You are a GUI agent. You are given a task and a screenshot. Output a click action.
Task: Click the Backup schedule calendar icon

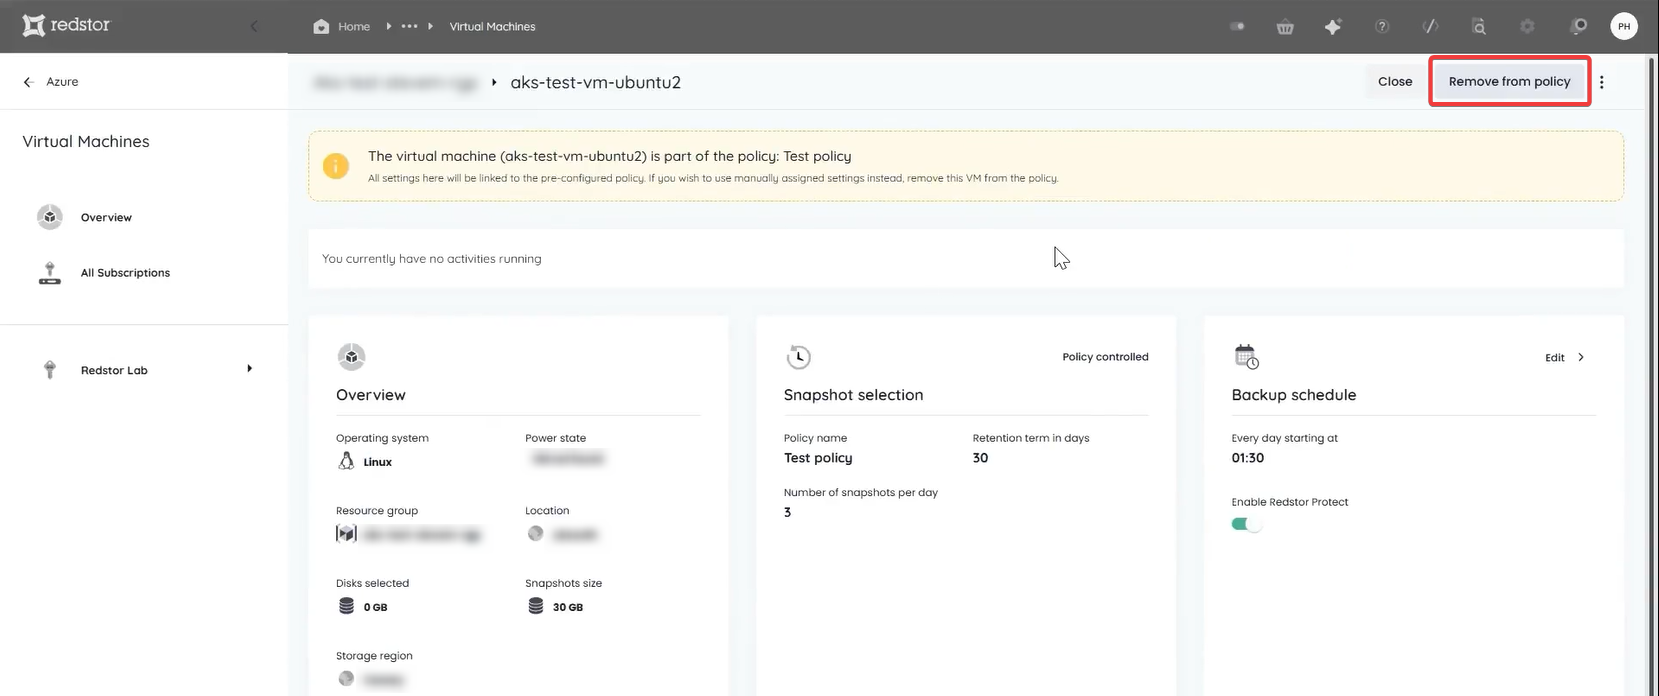pyautogui.click(x=1246, y=357)
